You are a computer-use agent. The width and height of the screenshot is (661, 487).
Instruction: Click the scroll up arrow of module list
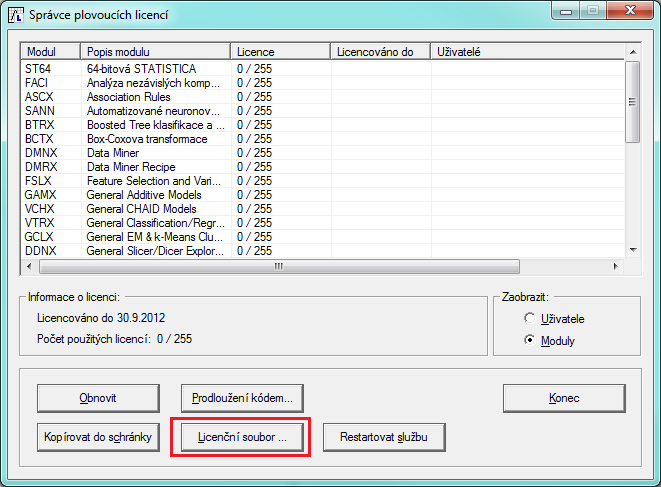pyautogui.click(x=633, y=52)
